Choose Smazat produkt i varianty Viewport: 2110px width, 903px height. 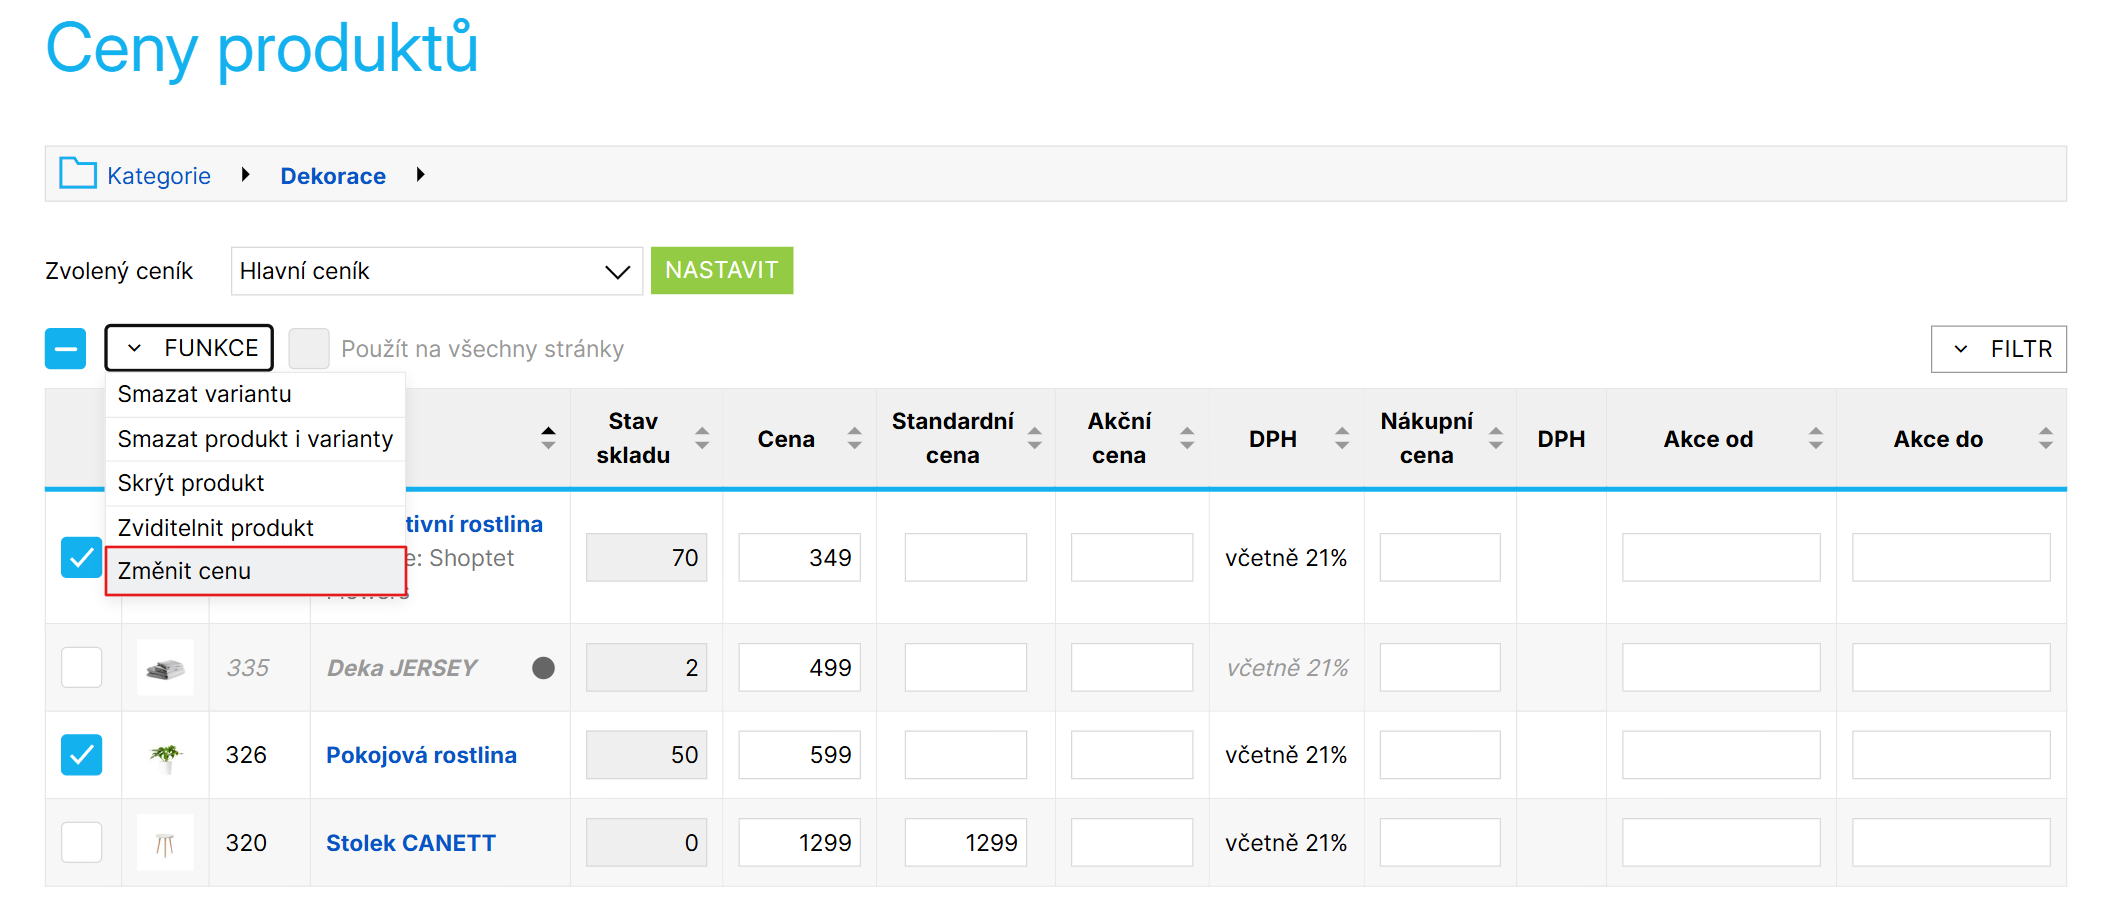255,439
